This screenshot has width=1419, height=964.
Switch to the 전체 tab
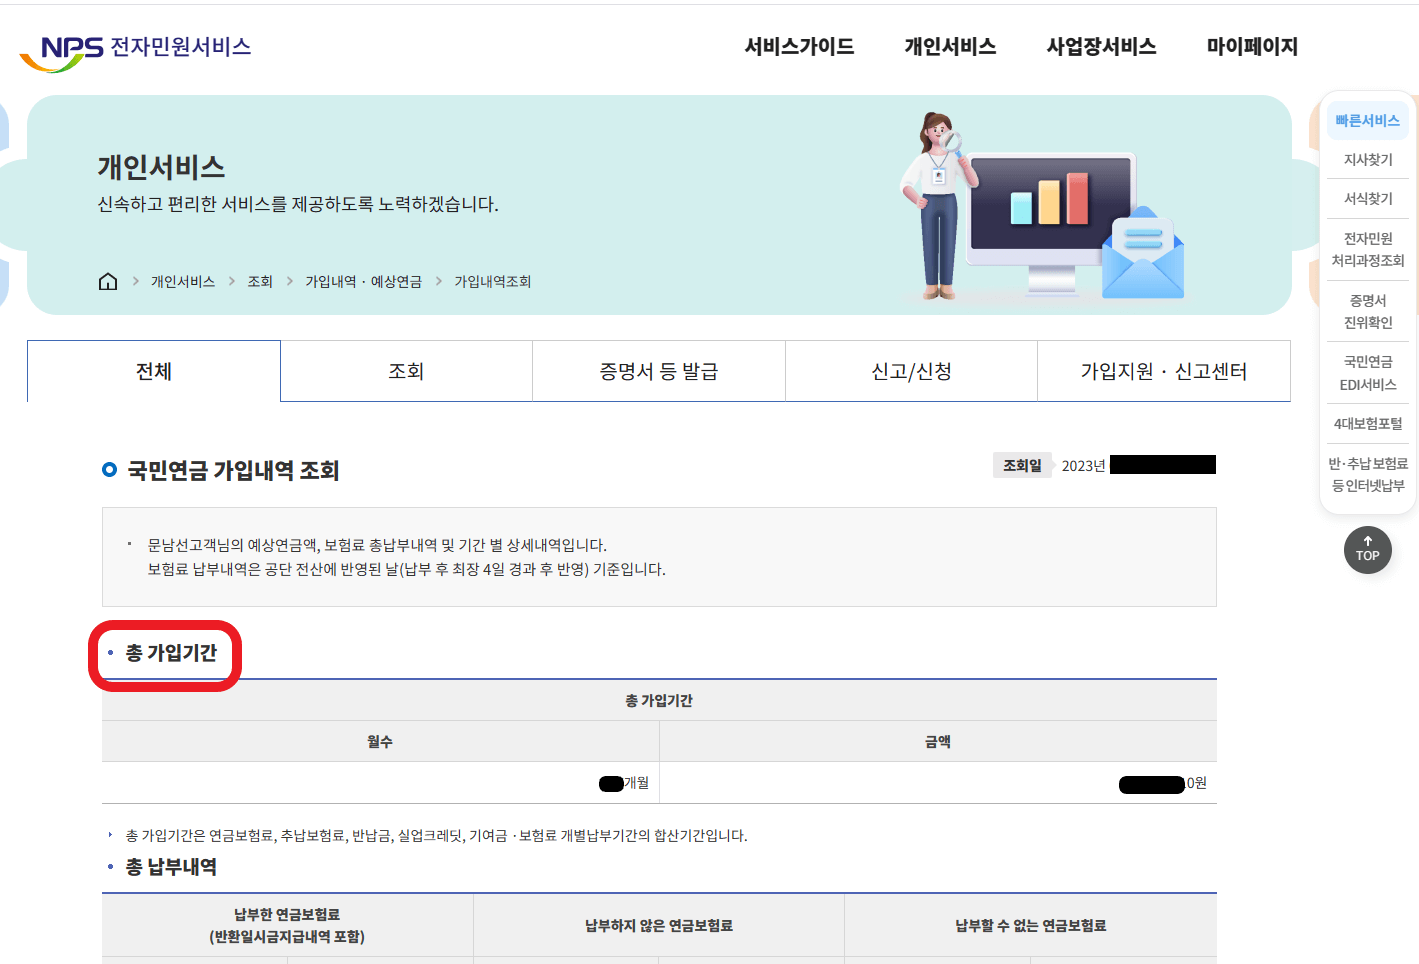(153, 370)
